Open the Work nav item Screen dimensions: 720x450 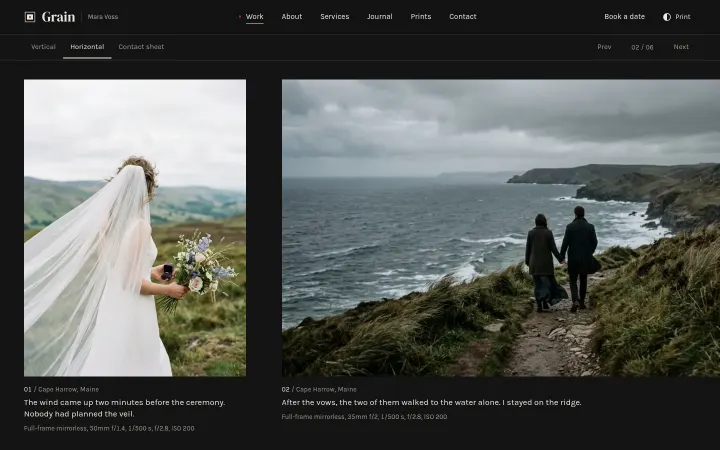click(254, 17)
